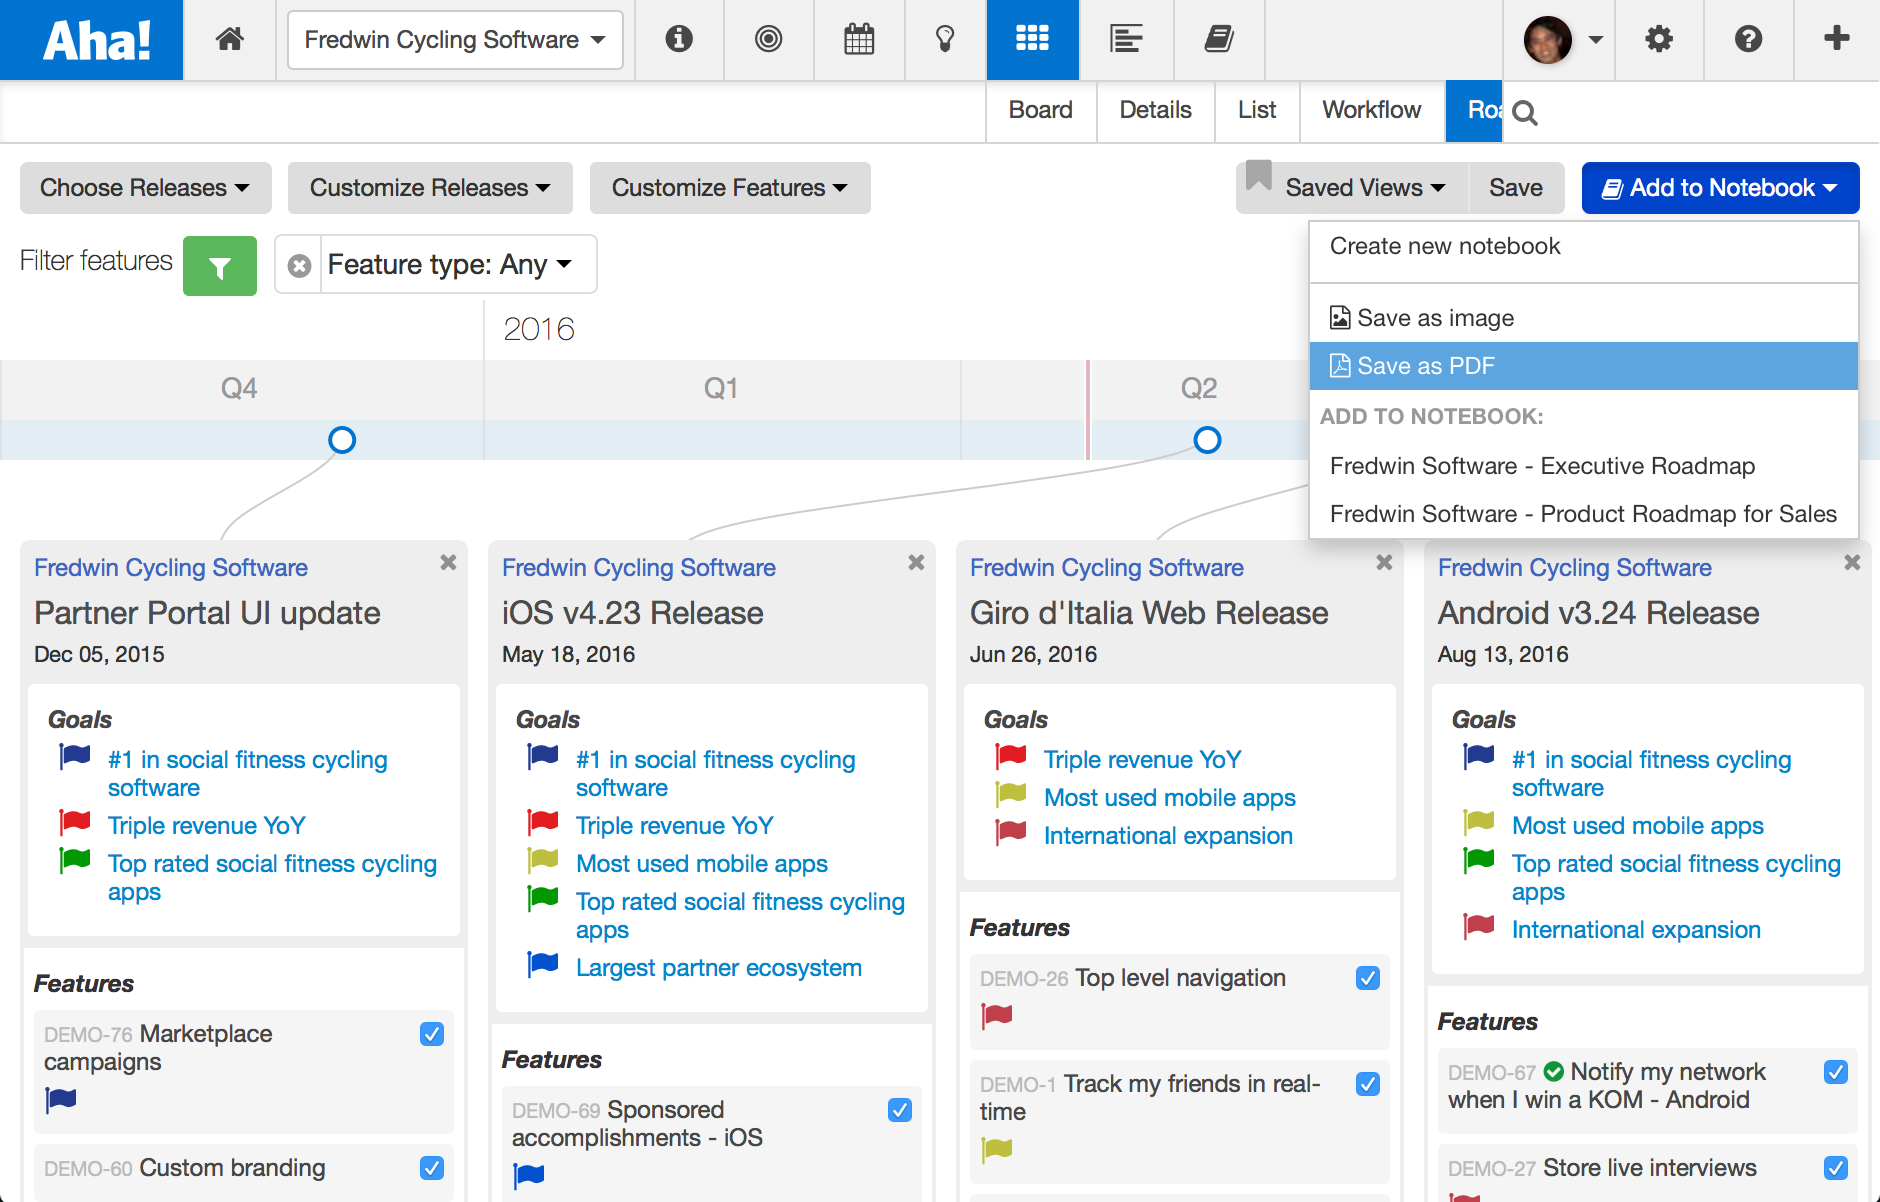
Task: Go to the home icon
Action: (x=230, y=39)
